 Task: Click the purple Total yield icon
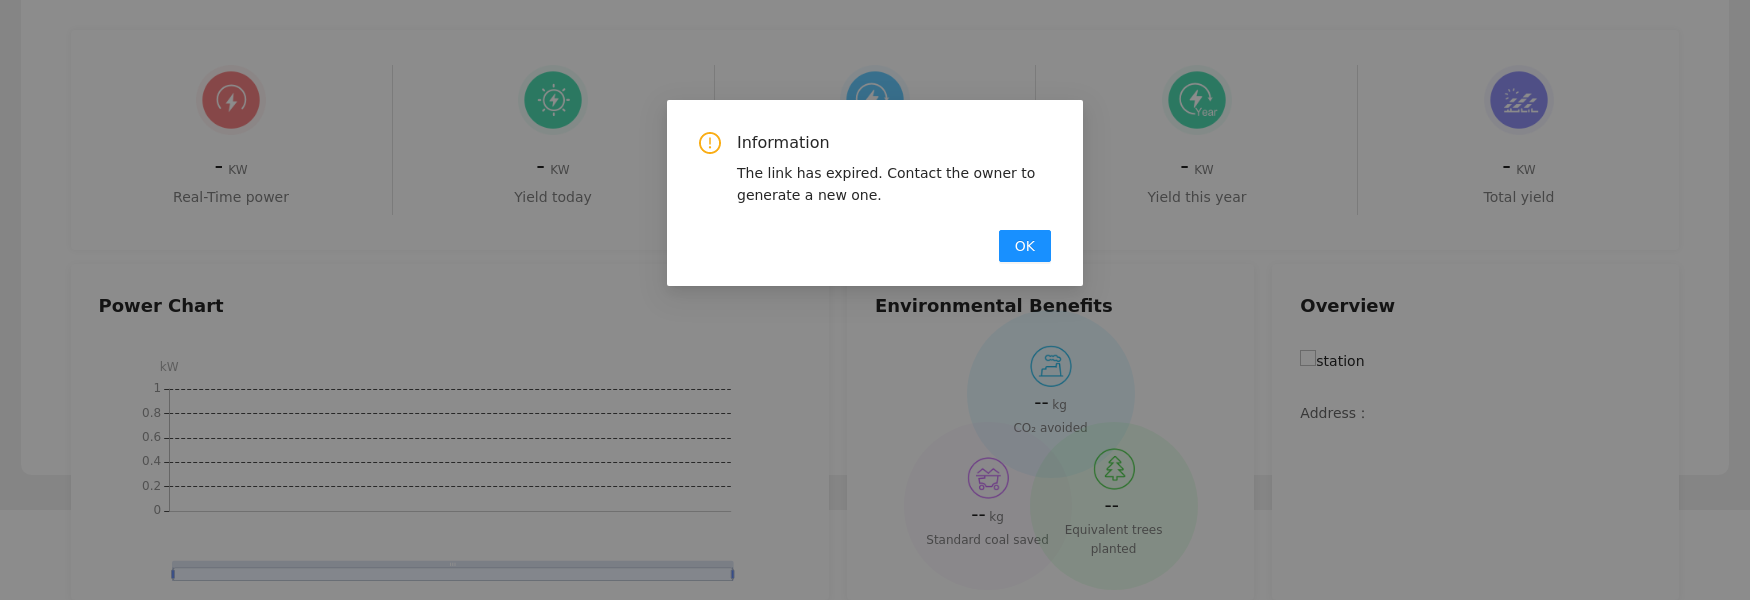tap(1518, 100)
